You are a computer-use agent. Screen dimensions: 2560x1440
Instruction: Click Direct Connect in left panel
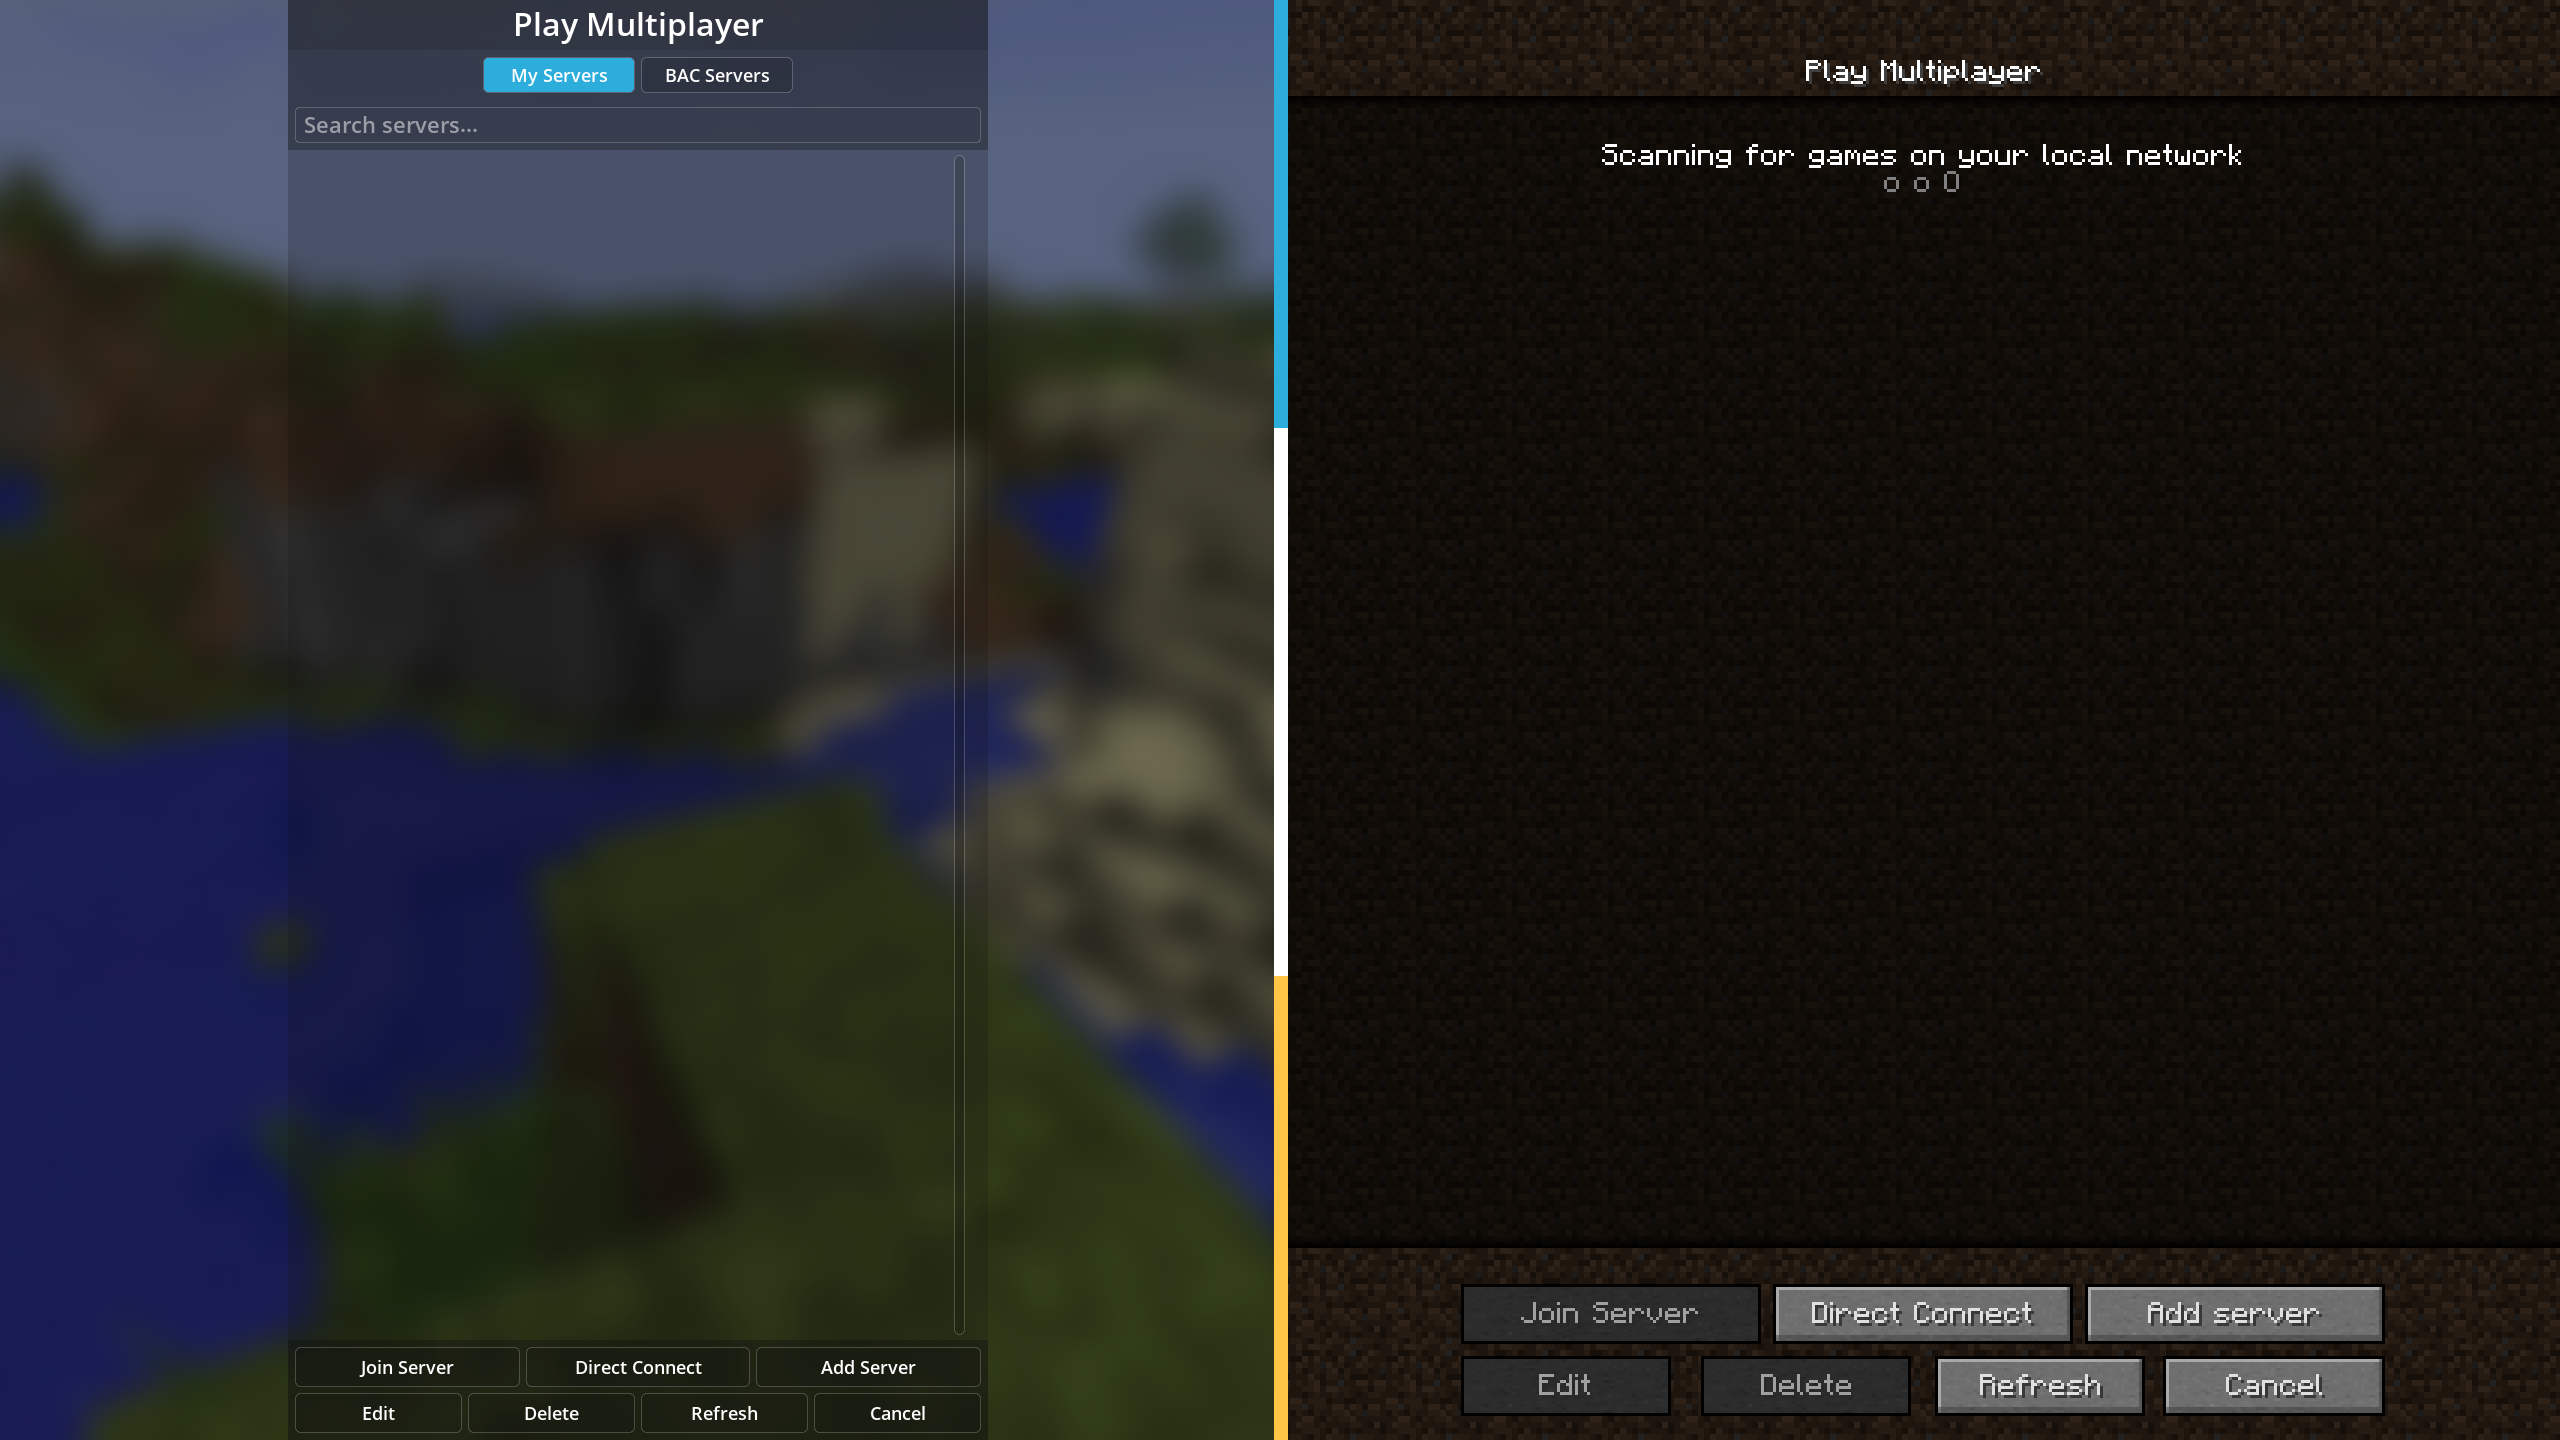point(636,1366)
